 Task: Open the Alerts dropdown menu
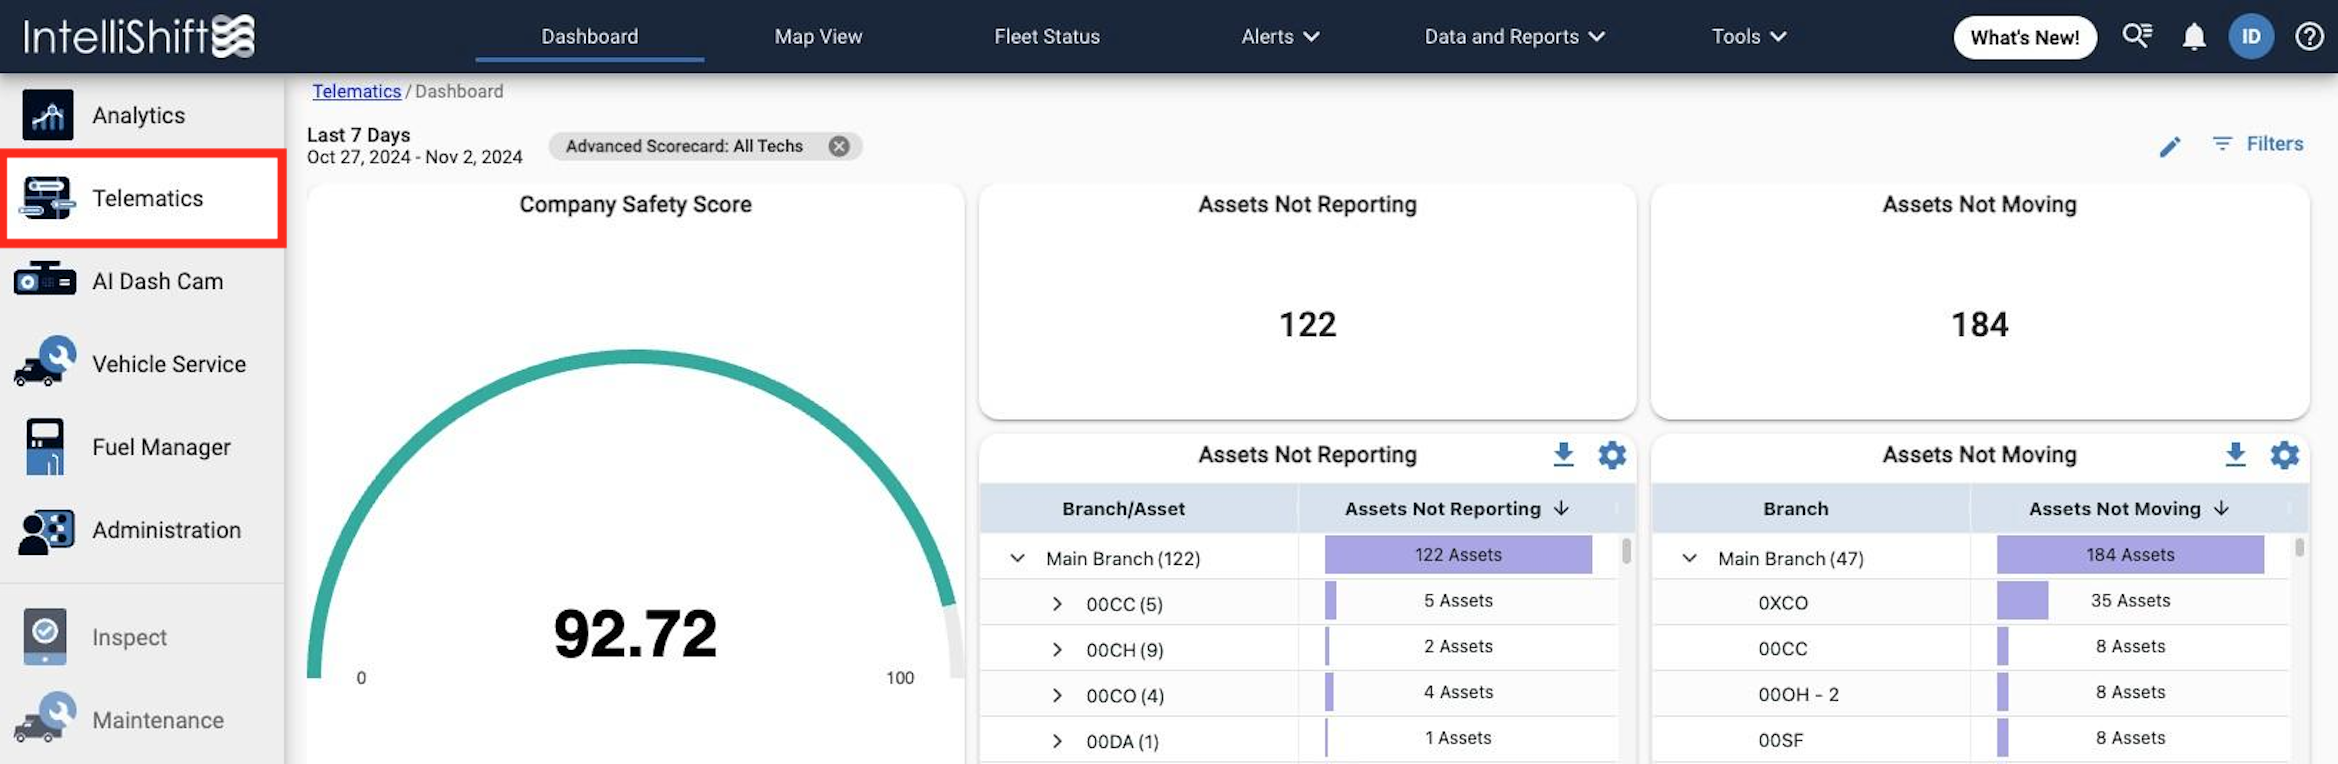[x=1279, y=37]
